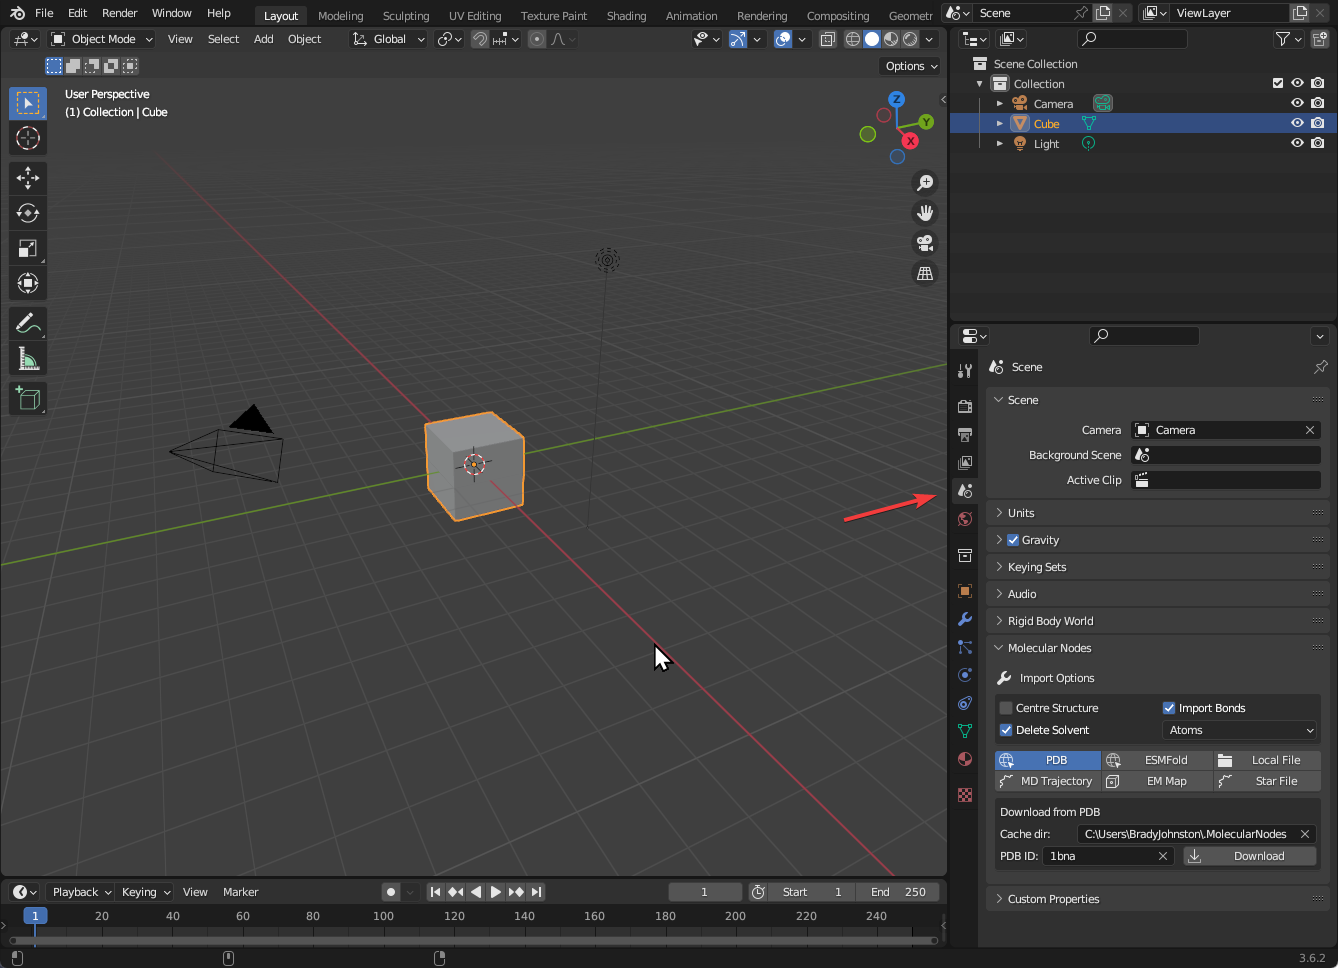Select the Move tool in toolbar
This screenshot has height=968, width=1338.
(28, 178)
